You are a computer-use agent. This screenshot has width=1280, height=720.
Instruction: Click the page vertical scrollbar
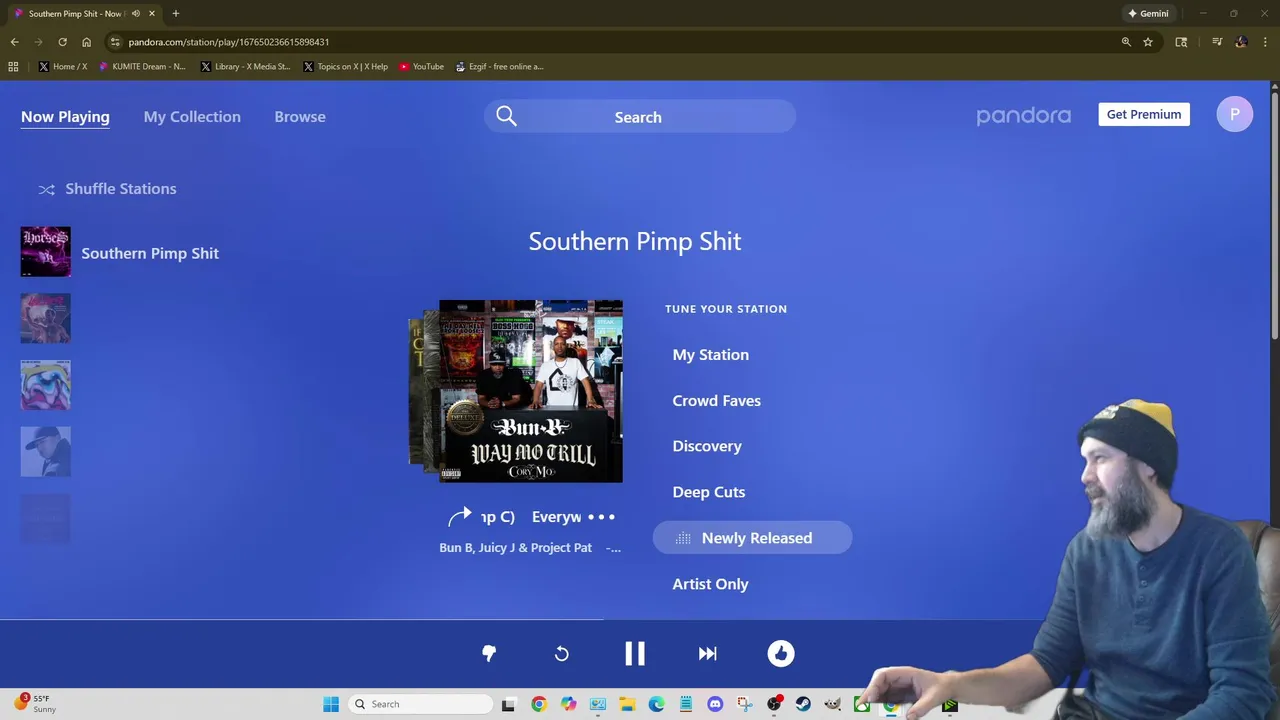(x=1274, y=215)
